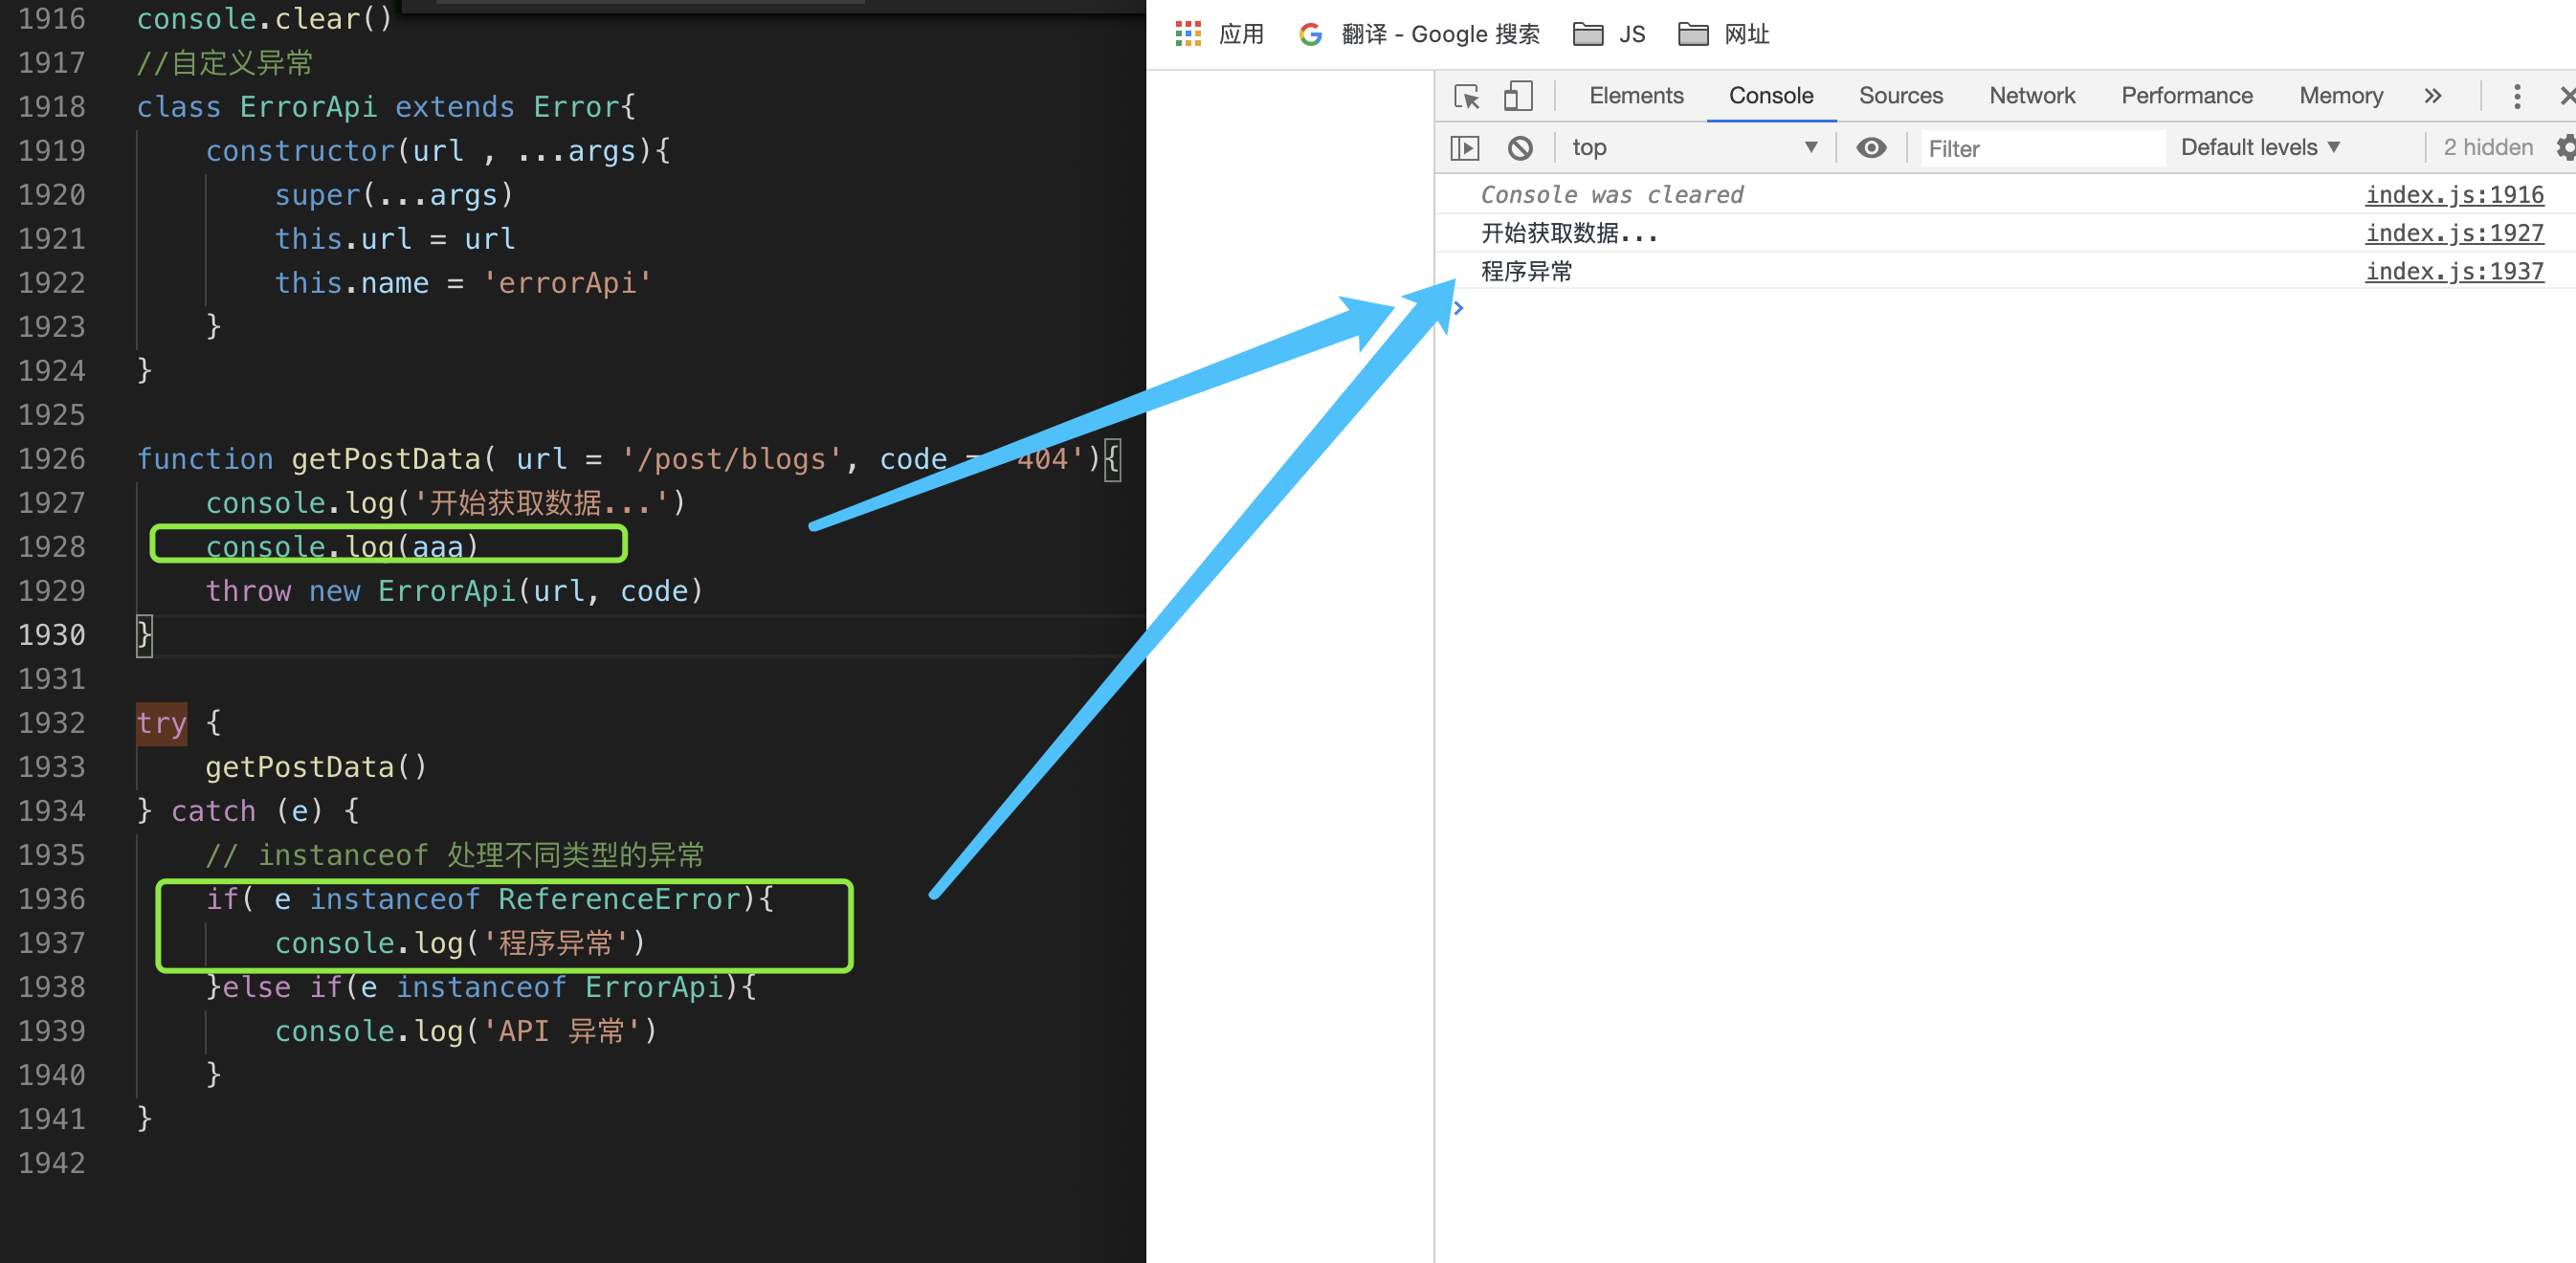Show the console sidebar panel

[1464, 148]
